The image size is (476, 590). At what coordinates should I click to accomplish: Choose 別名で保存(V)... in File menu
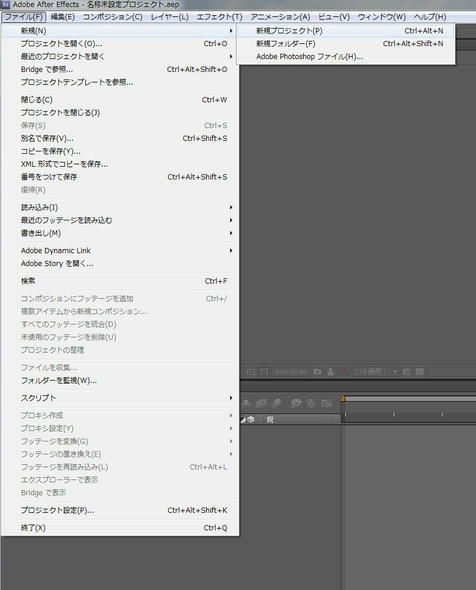(47, 138)
